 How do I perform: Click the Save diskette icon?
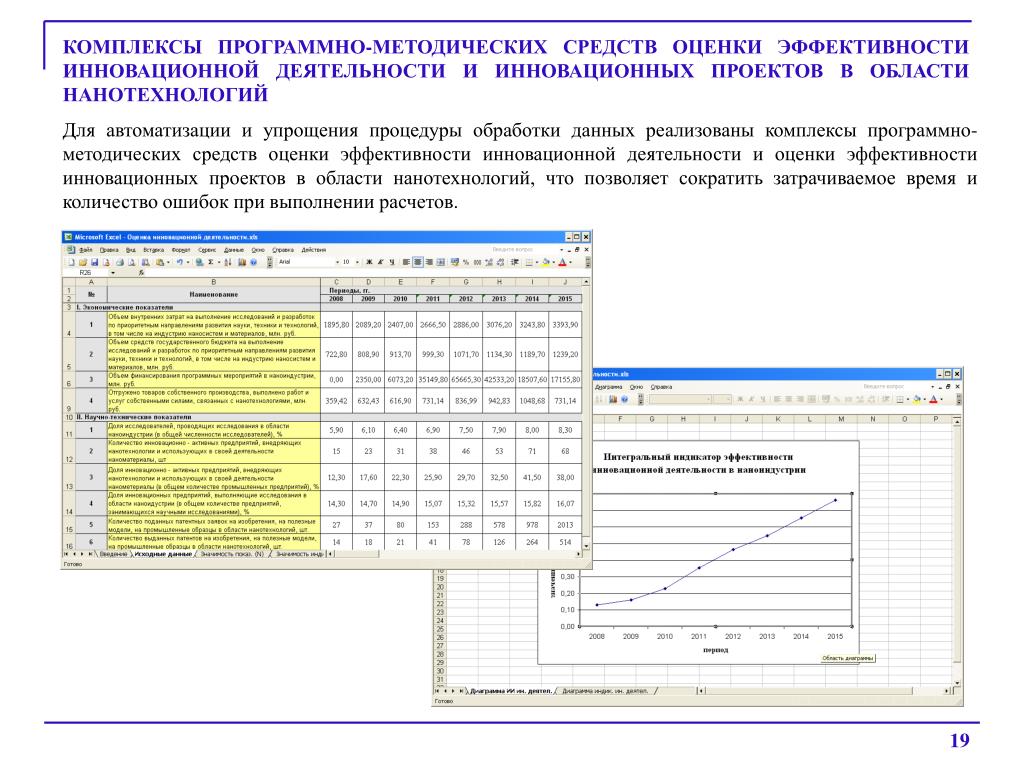tap(95, 262)
